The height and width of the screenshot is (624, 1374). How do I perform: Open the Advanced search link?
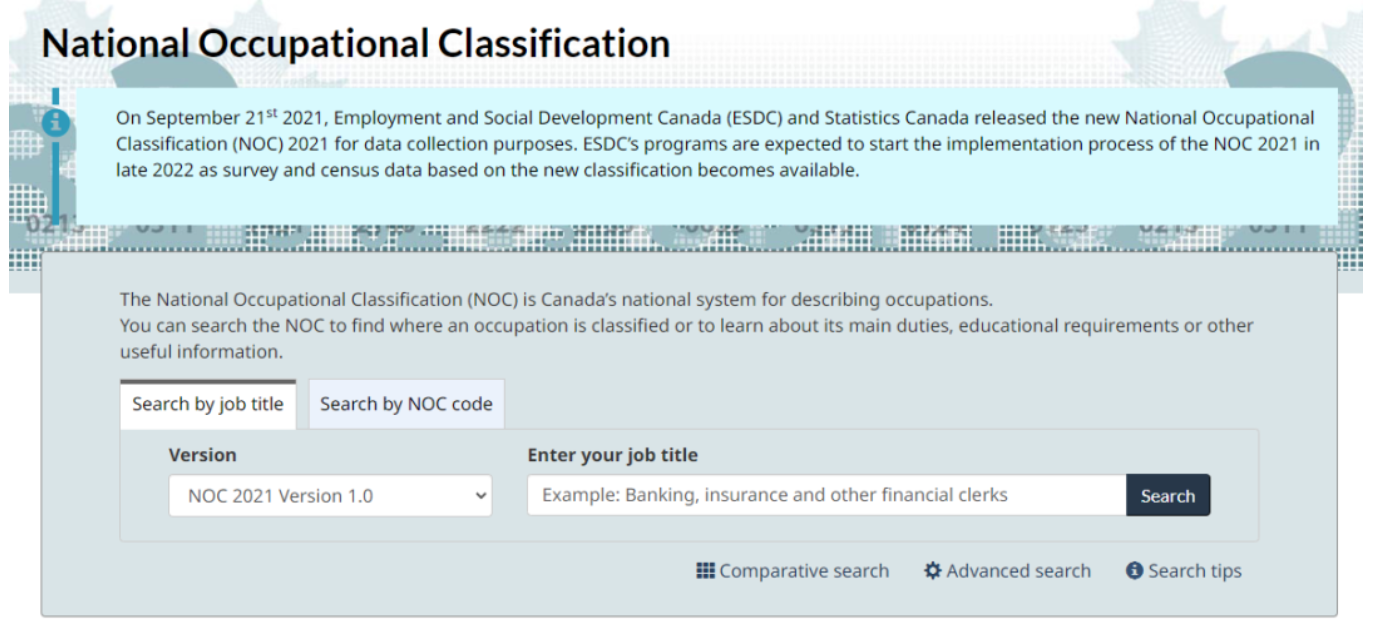coord(1018,571)
